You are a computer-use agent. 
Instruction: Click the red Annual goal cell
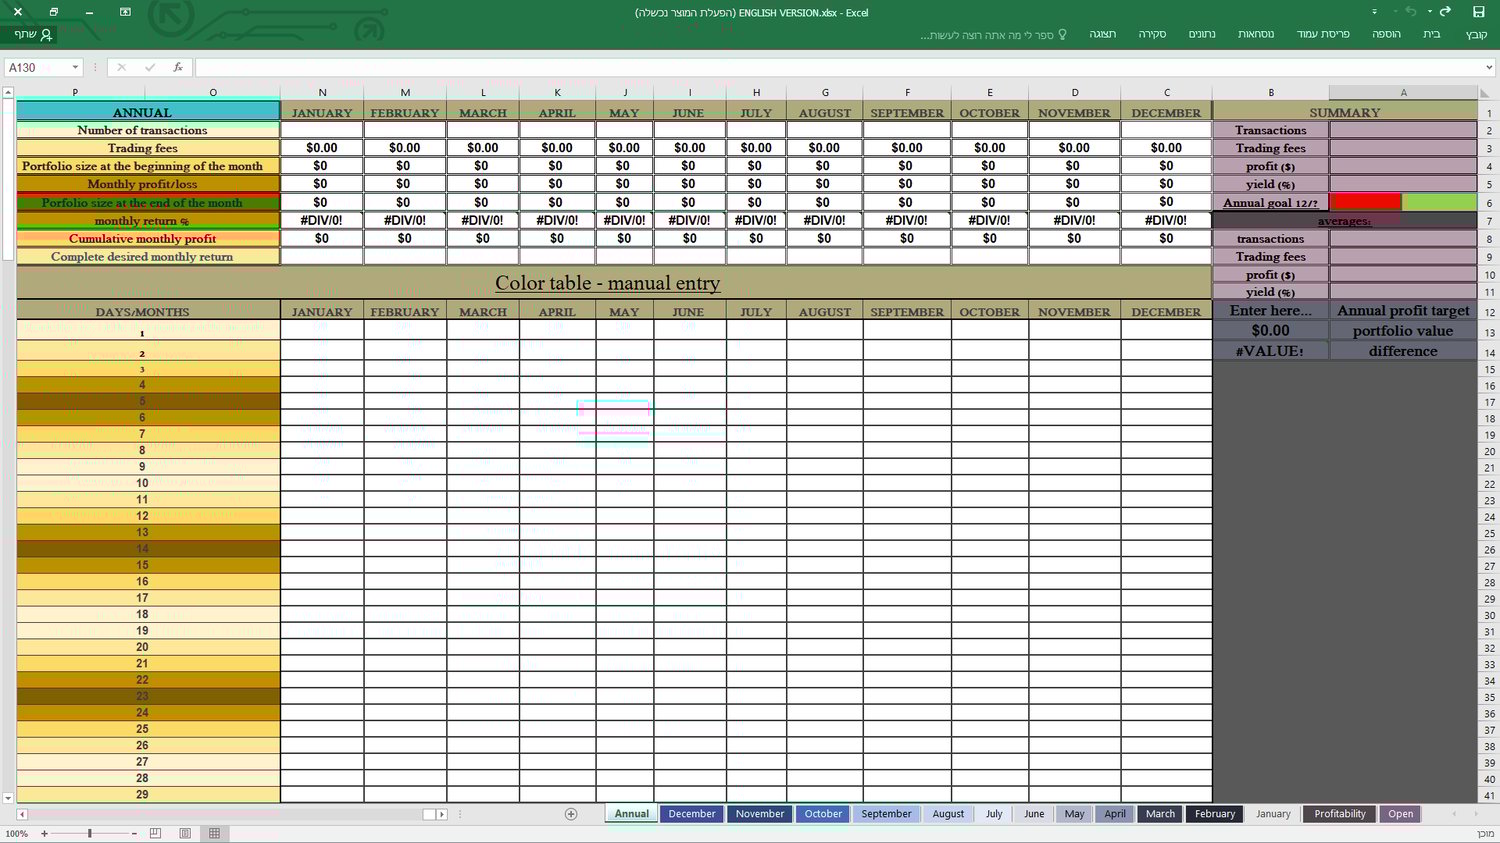click(1365, 202)
